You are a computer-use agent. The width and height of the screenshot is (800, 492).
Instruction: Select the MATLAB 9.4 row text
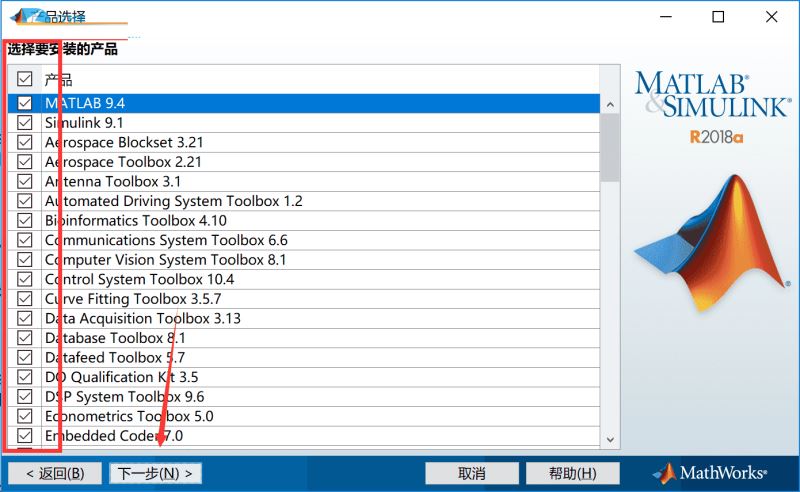[x=85, y=103]
